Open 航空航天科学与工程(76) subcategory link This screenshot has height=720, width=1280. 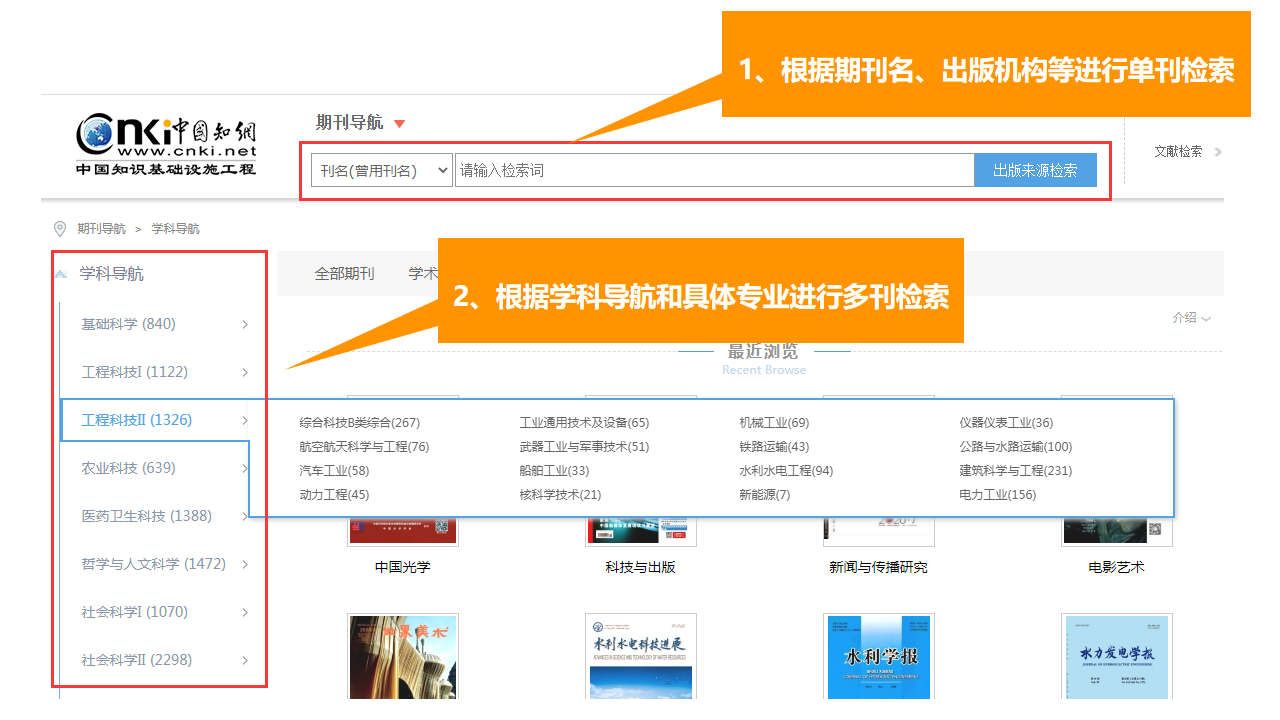tap(364, 447)
